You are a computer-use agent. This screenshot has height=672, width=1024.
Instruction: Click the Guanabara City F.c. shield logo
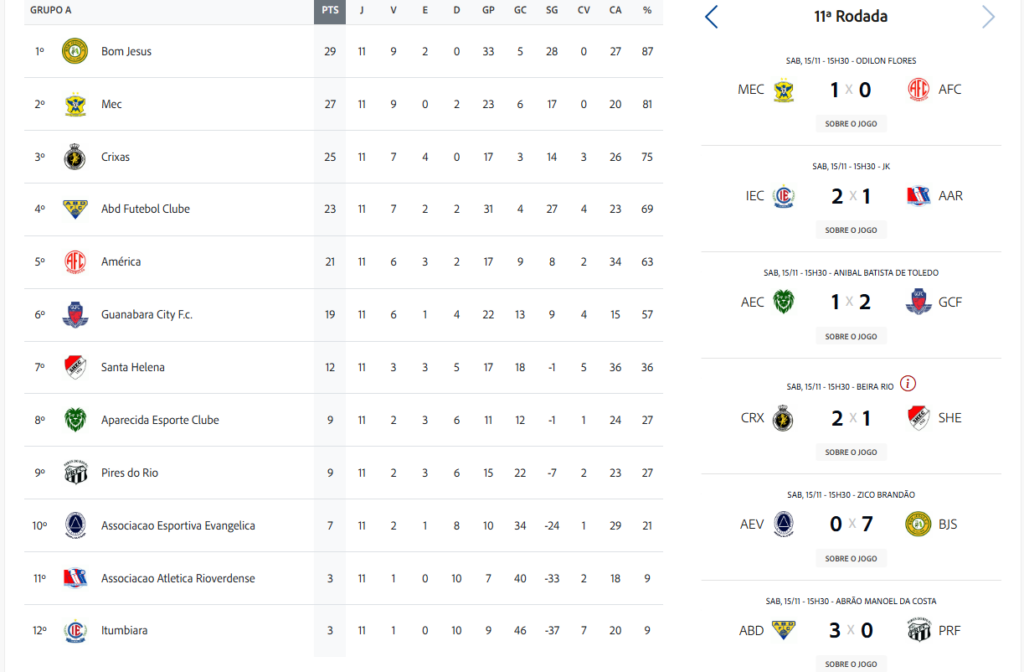(x=75, y=315)
